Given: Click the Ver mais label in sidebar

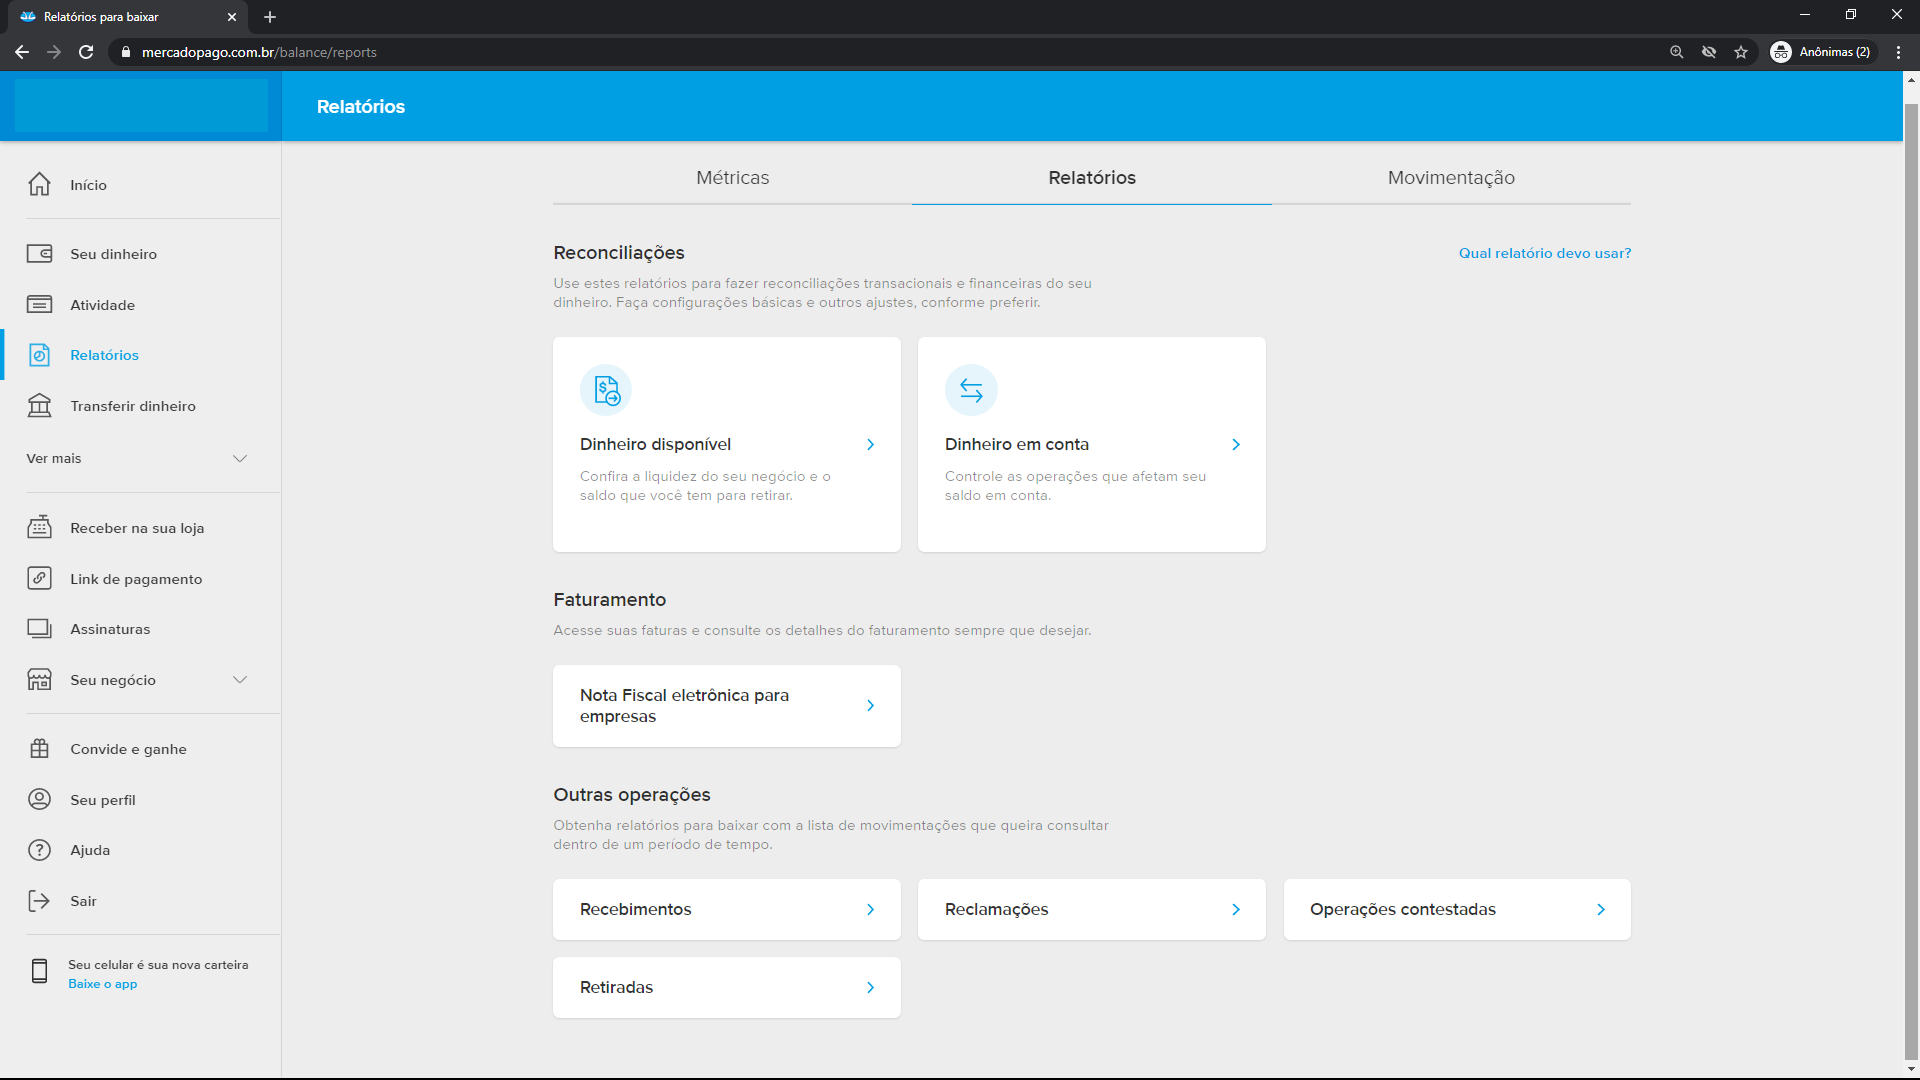Looking at the screenshot, I should (54, 459).
